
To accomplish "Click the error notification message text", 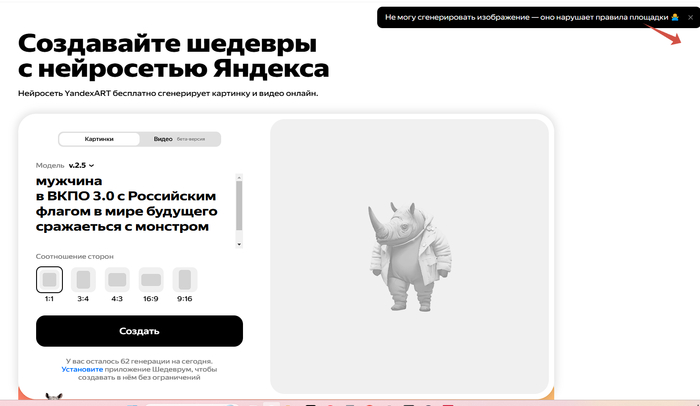I will [525, 18].
